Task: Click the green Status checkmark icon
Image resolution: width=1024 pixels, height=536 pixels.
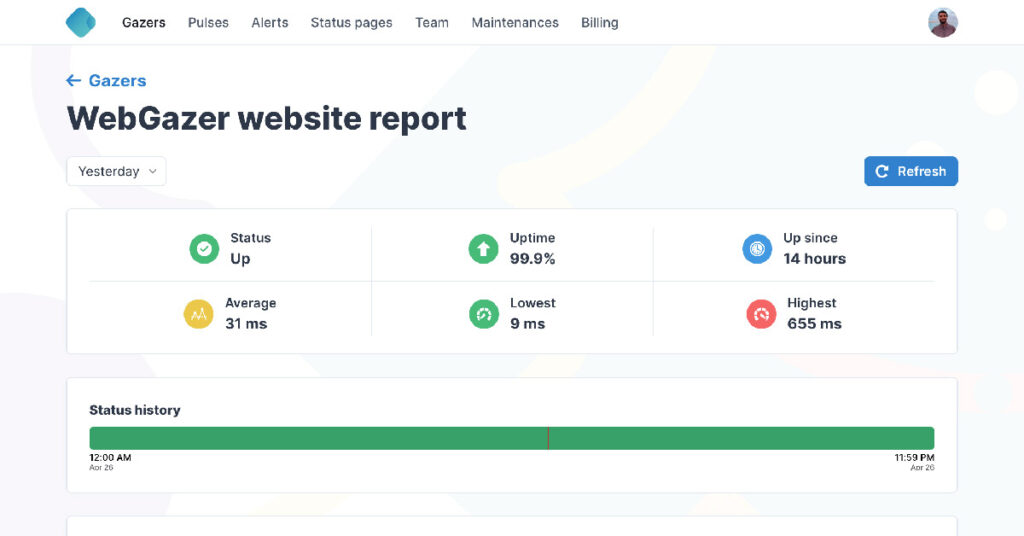Action: 204,249
